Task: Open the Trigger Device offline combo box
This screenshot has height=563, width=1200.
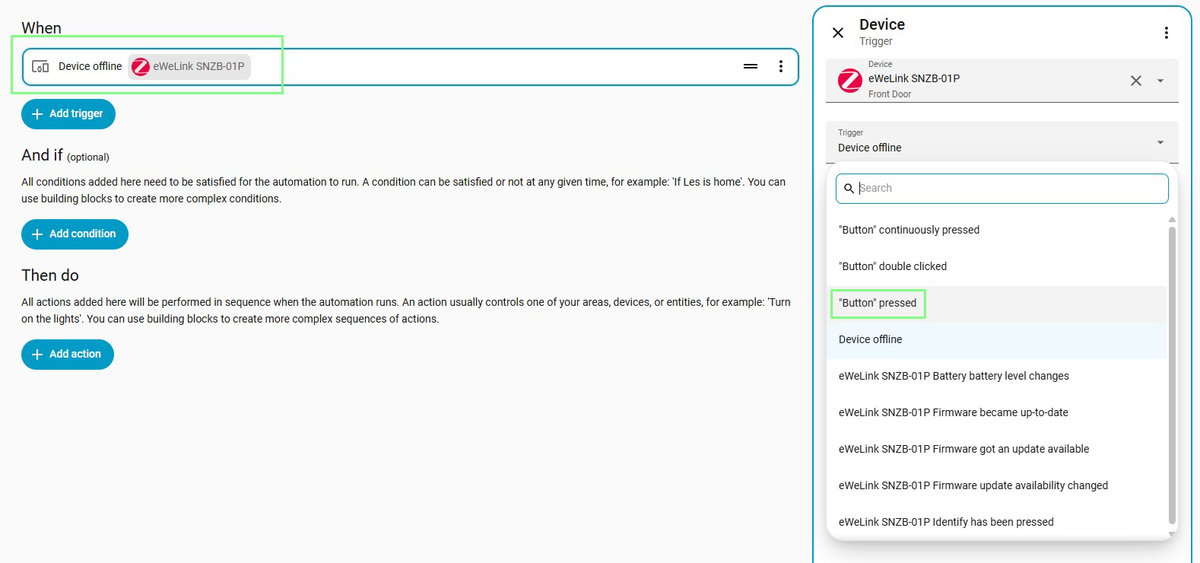Action: (1002, 142)
